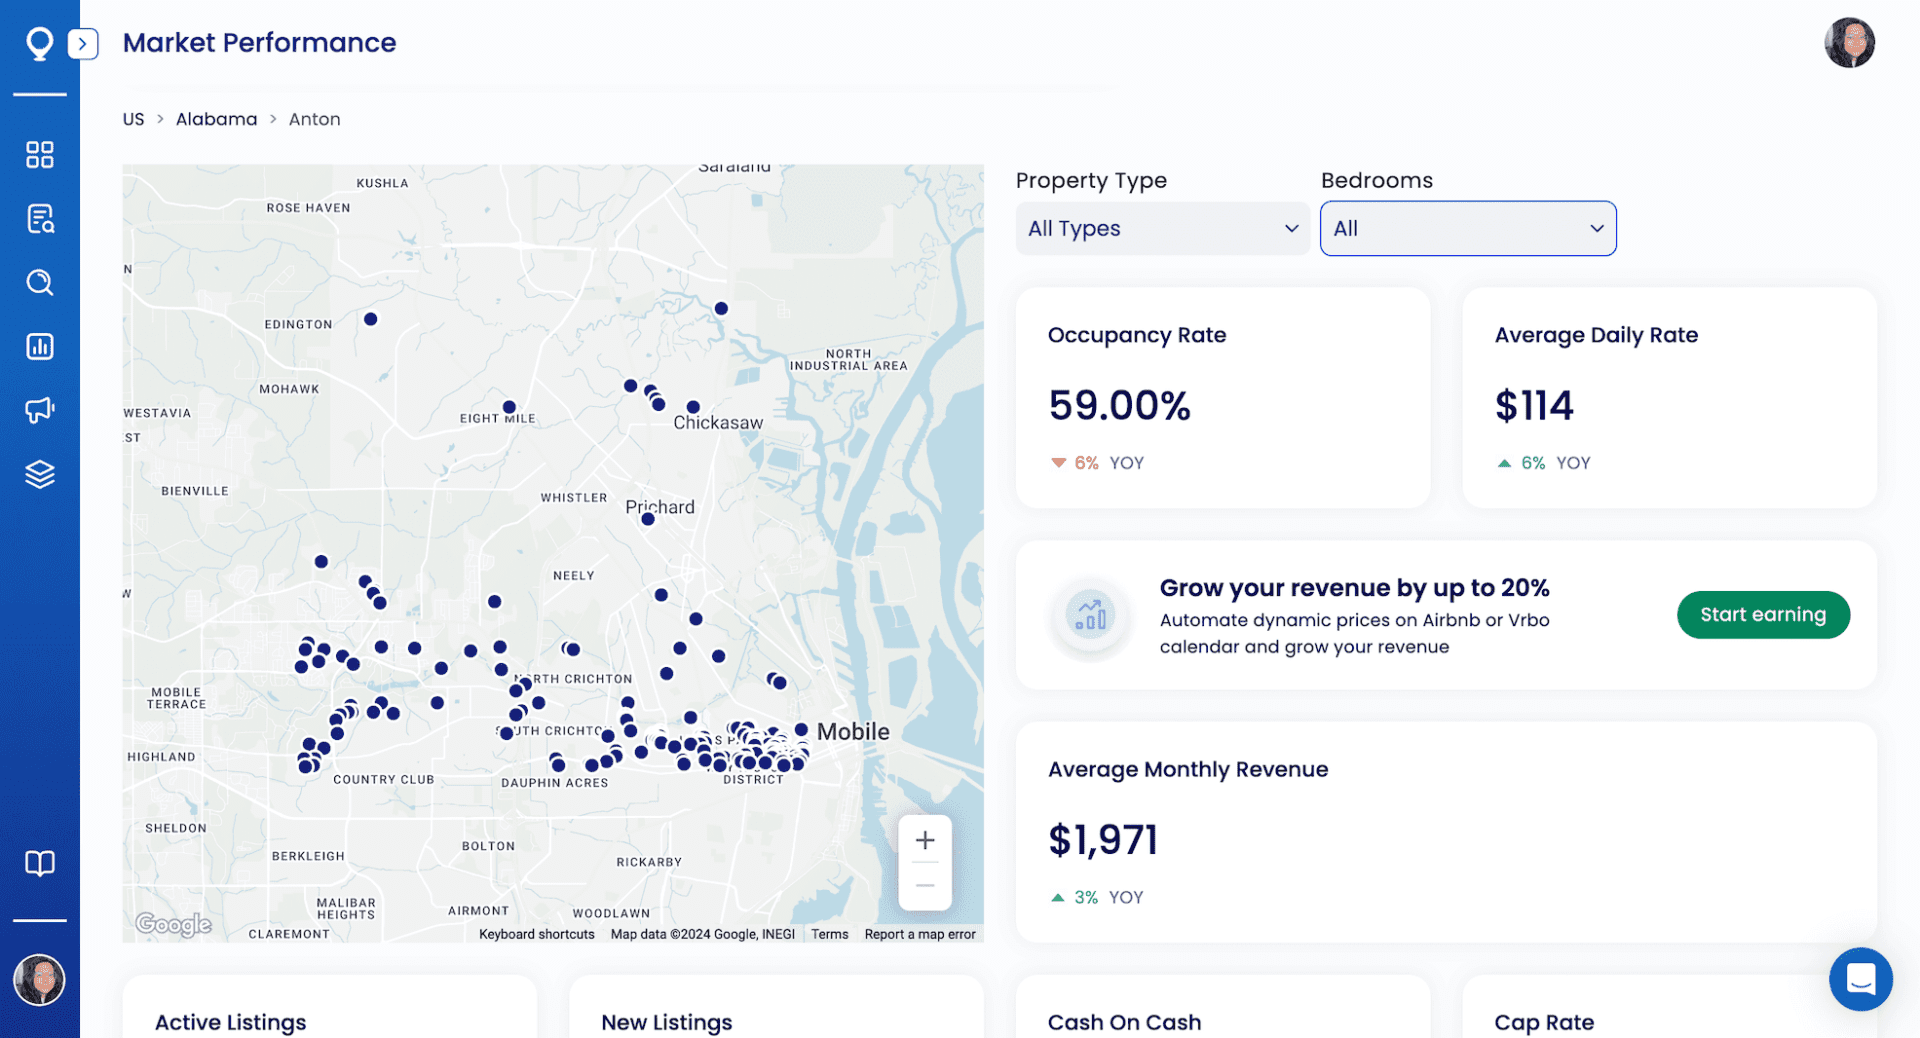Click the user avatar at the bottom of the sidebar
Viewport: 1920px width, 1038px height.
(40, 980)
